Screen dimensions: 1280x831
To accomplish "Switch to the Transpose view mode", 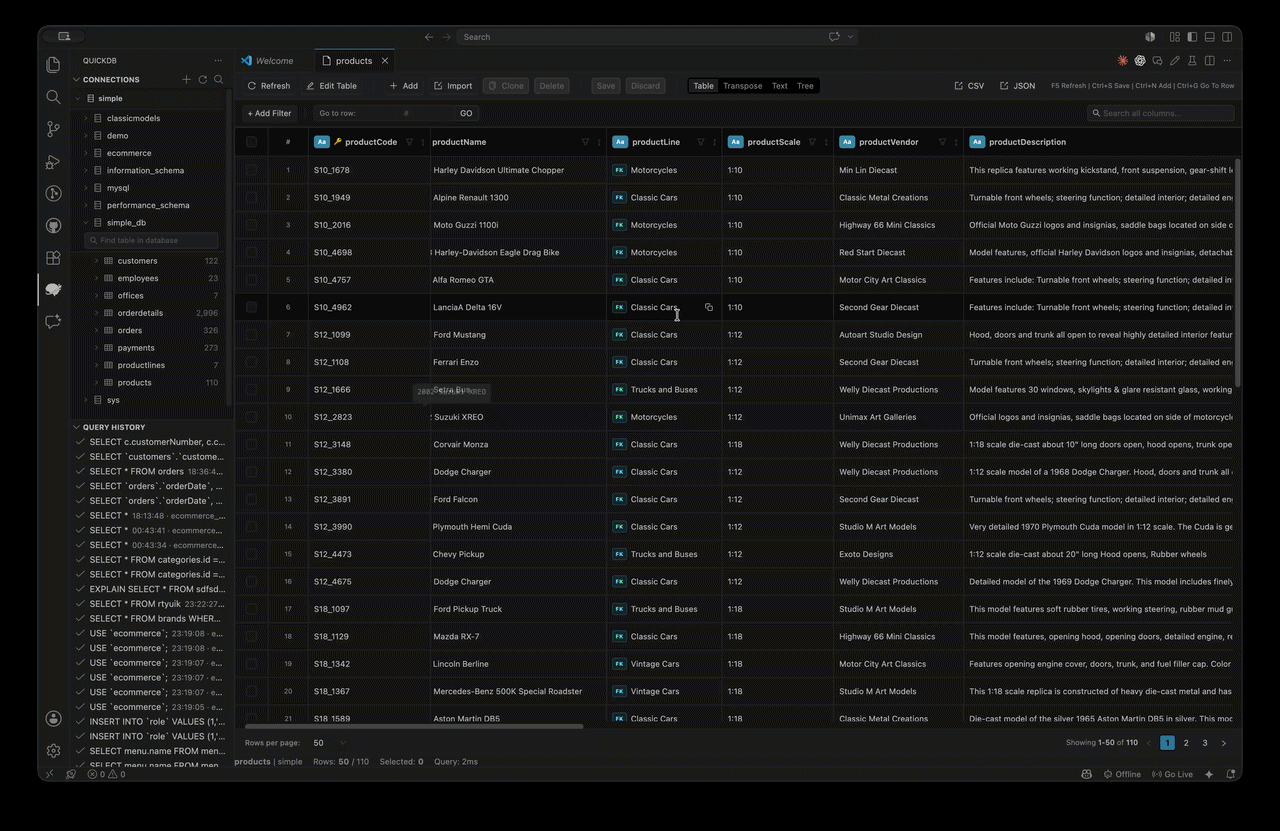I will (743, 86).
